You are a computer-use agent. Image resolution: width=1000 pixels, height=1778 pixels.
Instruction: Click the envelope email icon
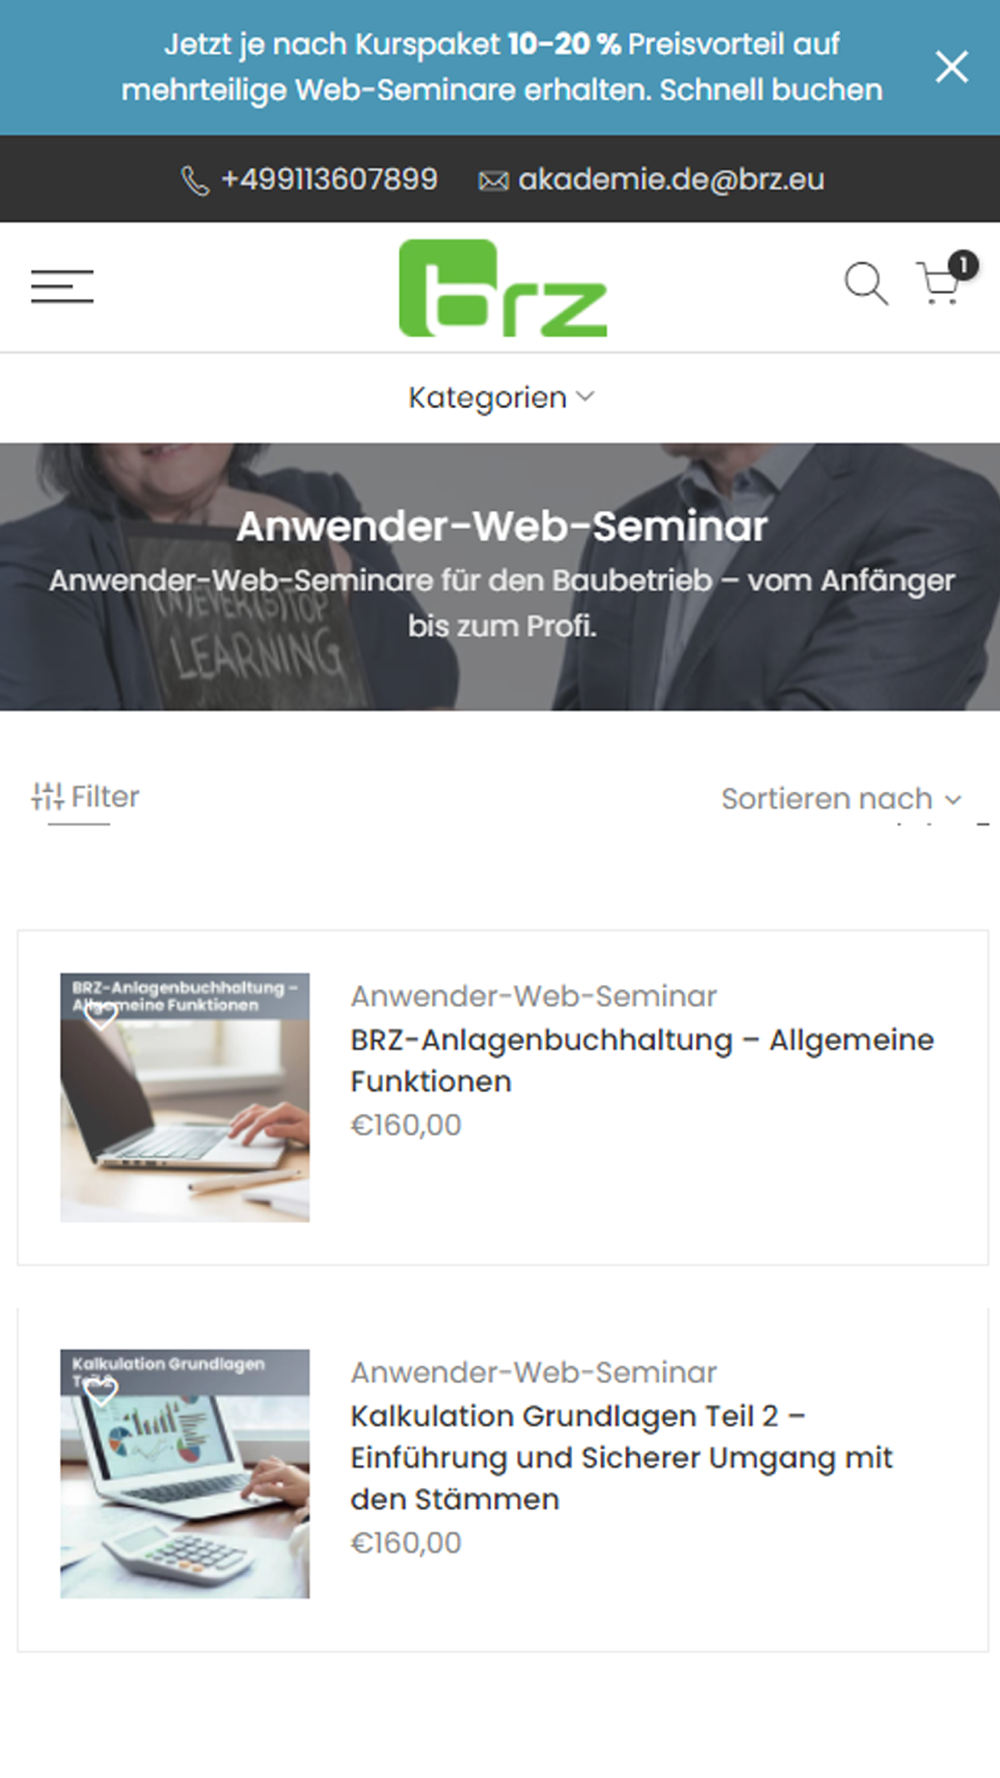[x=493, y=181]
